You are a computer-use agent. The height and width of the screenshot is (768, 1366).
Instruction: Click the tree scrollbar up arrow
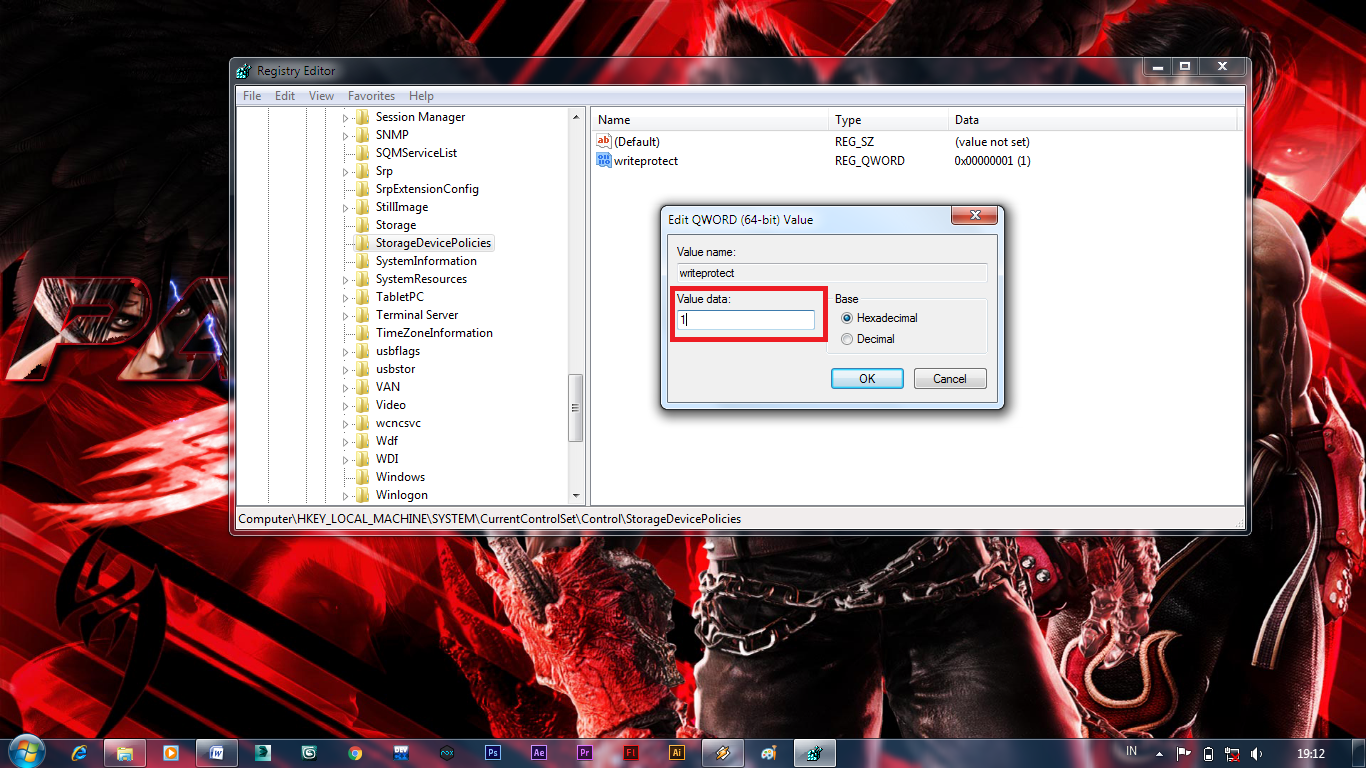[x=575, y=117]
